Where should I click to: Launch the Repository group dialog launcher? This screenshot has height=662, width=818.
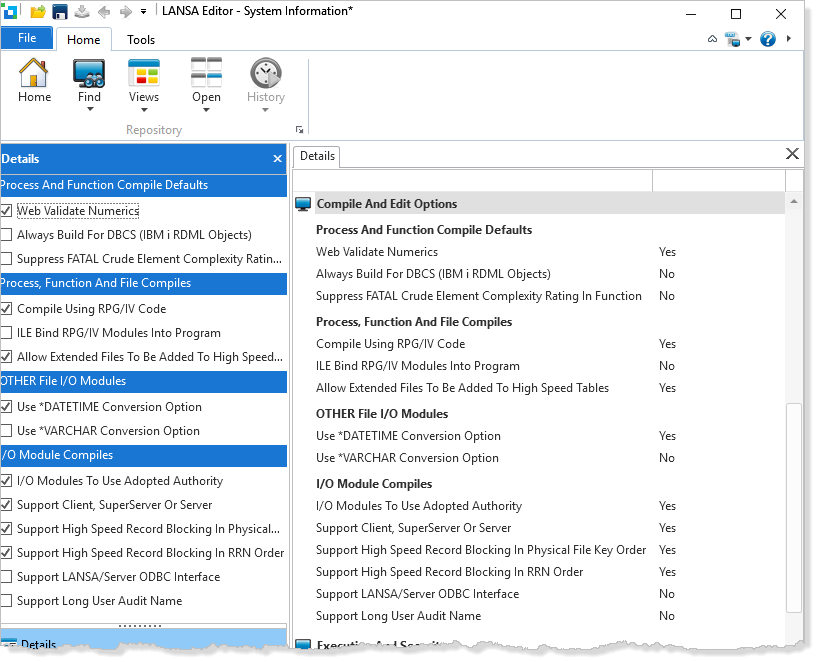pyautogui.click(x=299, y=130)
